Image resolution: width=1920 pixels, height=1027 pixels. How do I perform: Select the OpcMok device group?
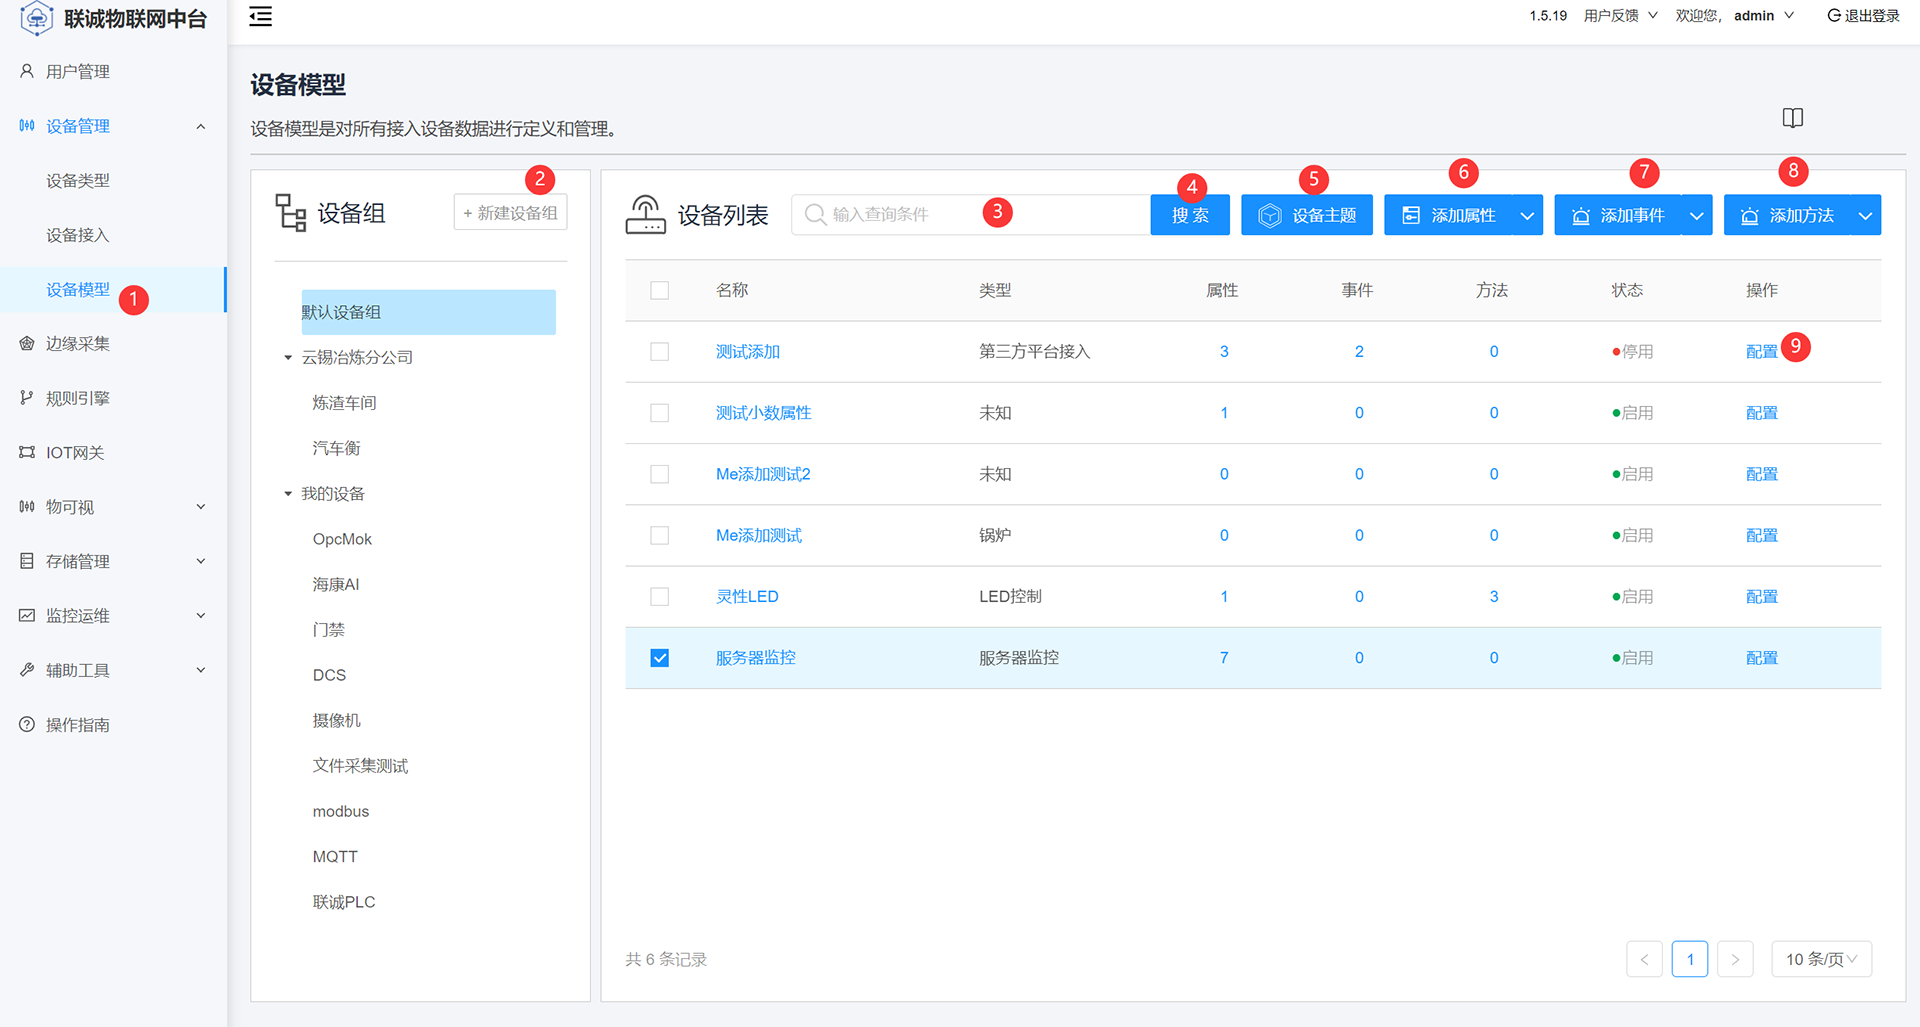(x=342, y=539)
